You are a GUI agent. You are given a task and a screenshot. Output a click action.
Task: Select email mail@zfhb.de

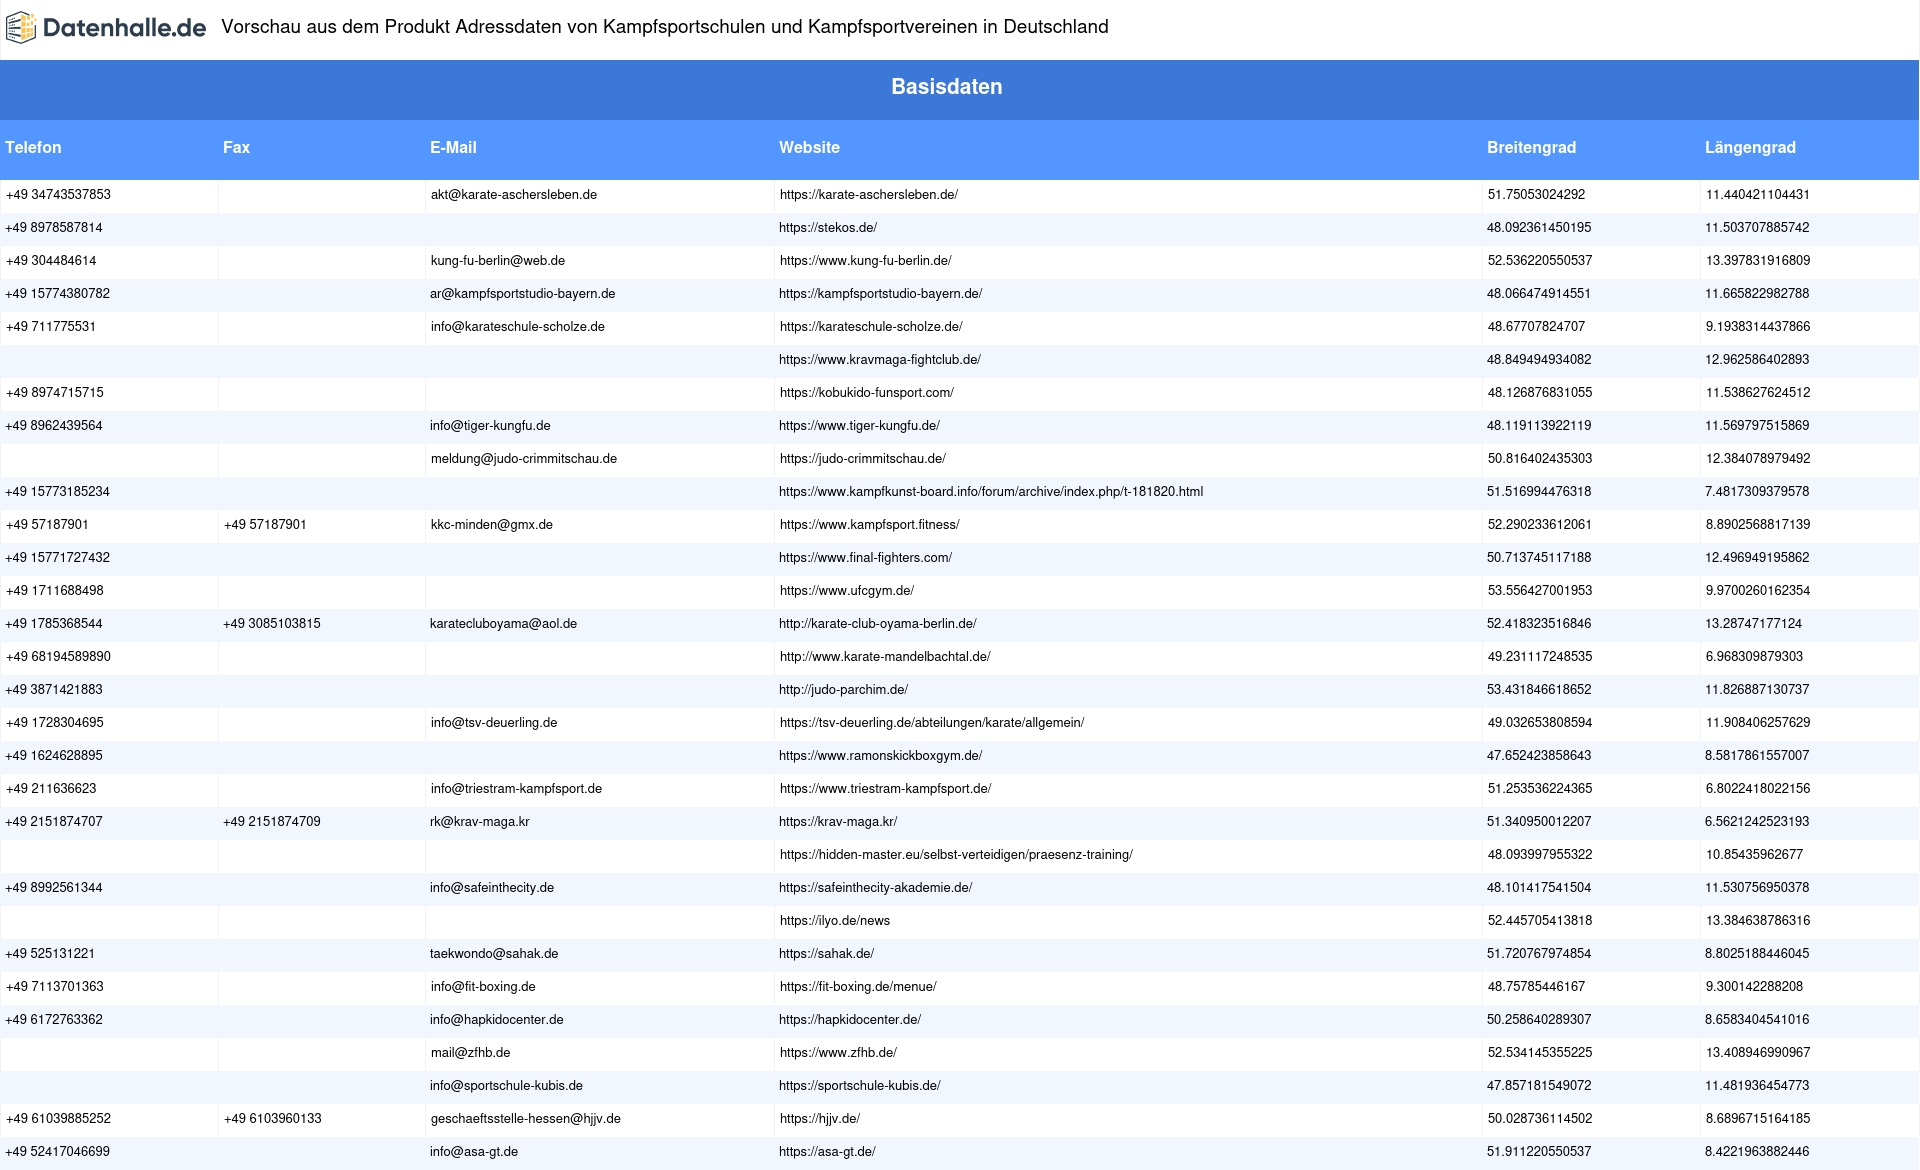(471, 1053)
